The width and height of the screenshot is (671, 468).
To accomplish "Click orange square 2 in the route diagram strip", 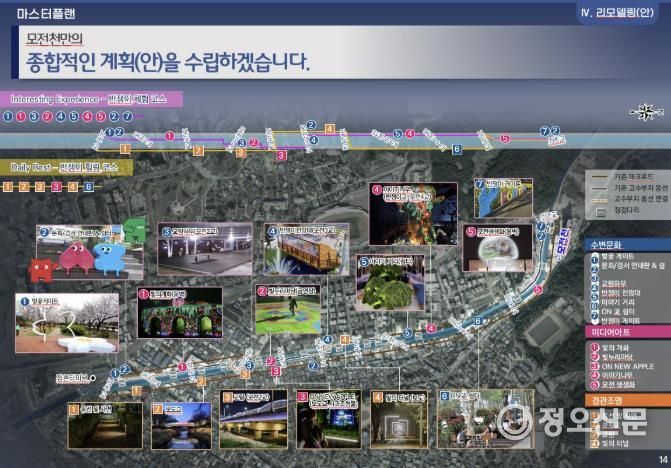I will (x=198, y=151).
